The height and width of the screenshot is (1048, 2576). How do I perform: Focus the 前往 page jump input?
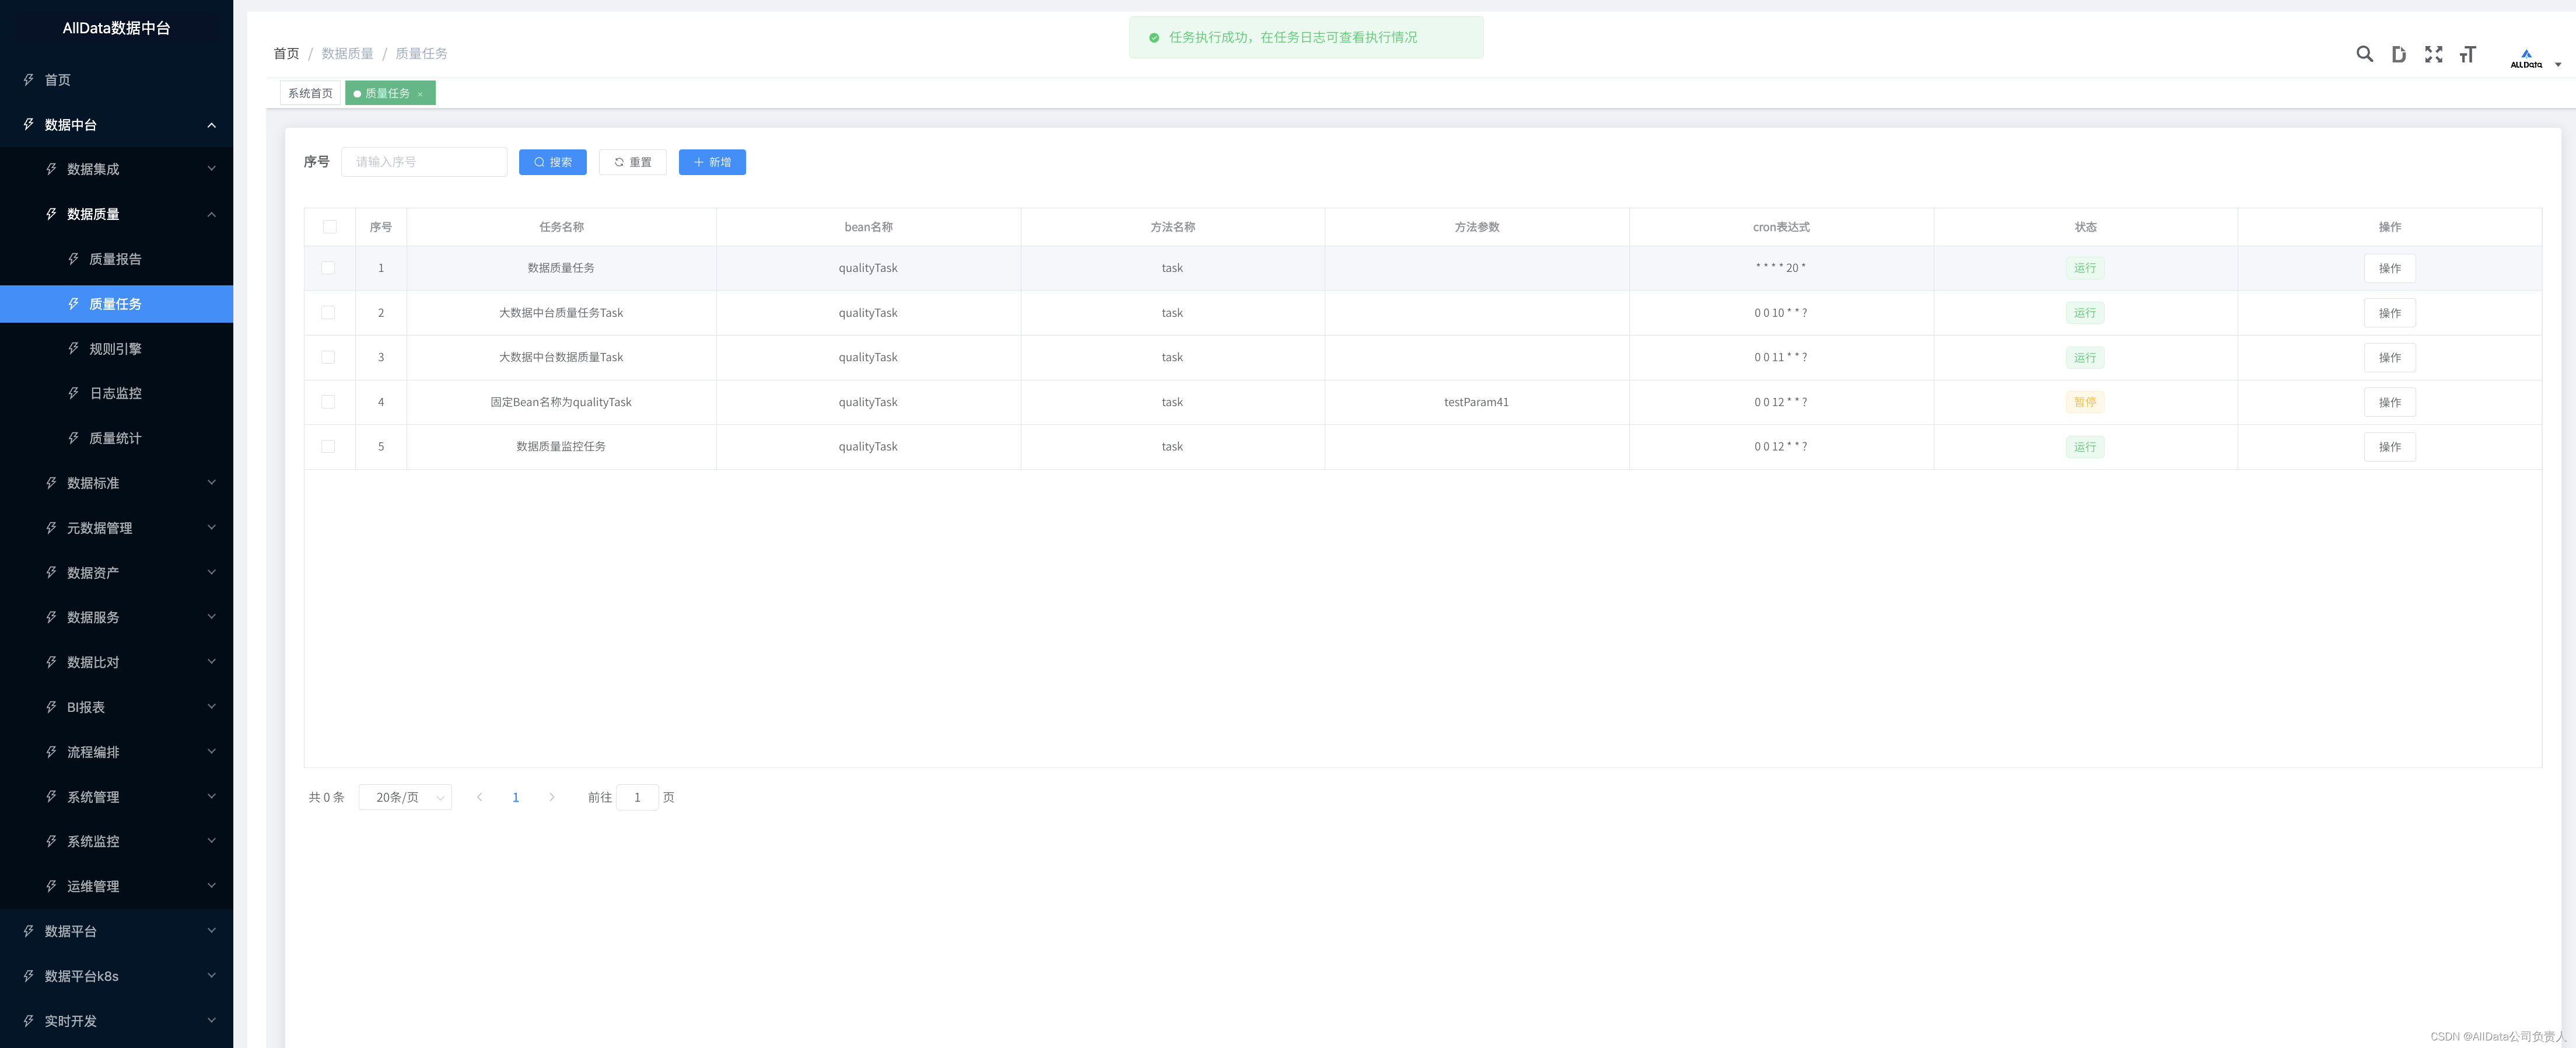[637, 797]
